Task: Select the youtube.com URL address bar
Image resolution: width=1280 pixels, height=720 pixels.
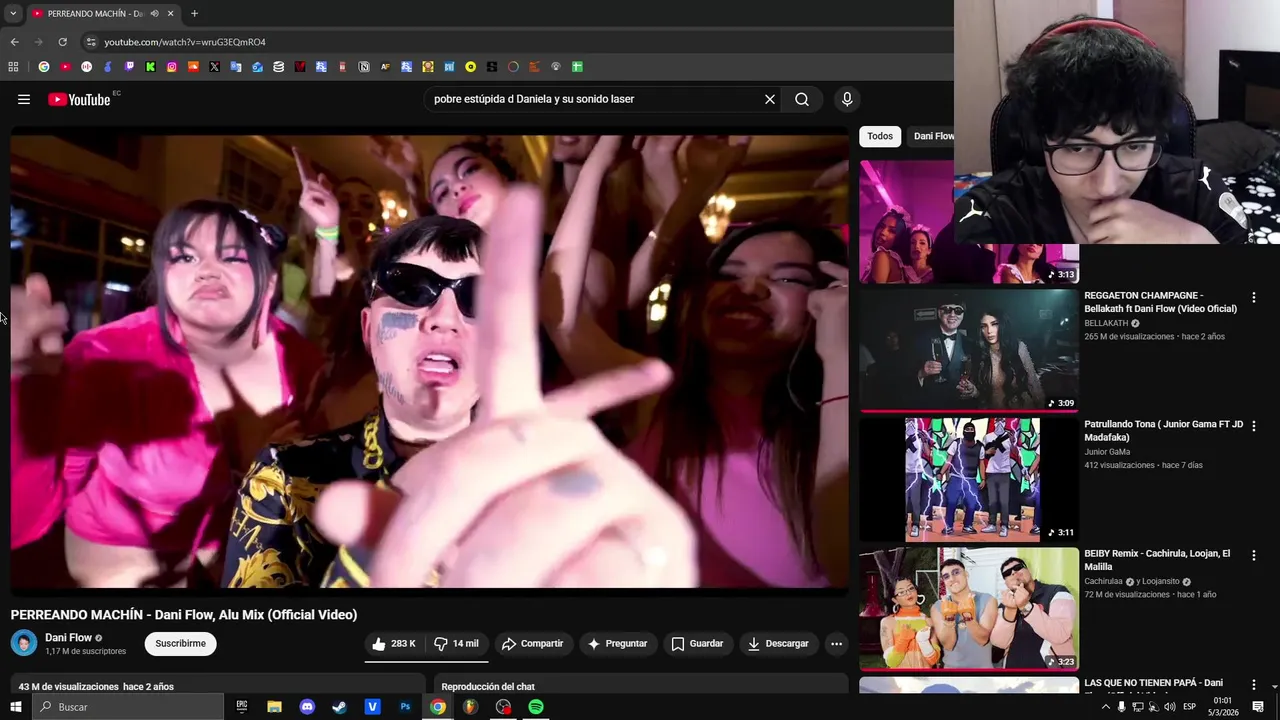Action: (184, 42)
